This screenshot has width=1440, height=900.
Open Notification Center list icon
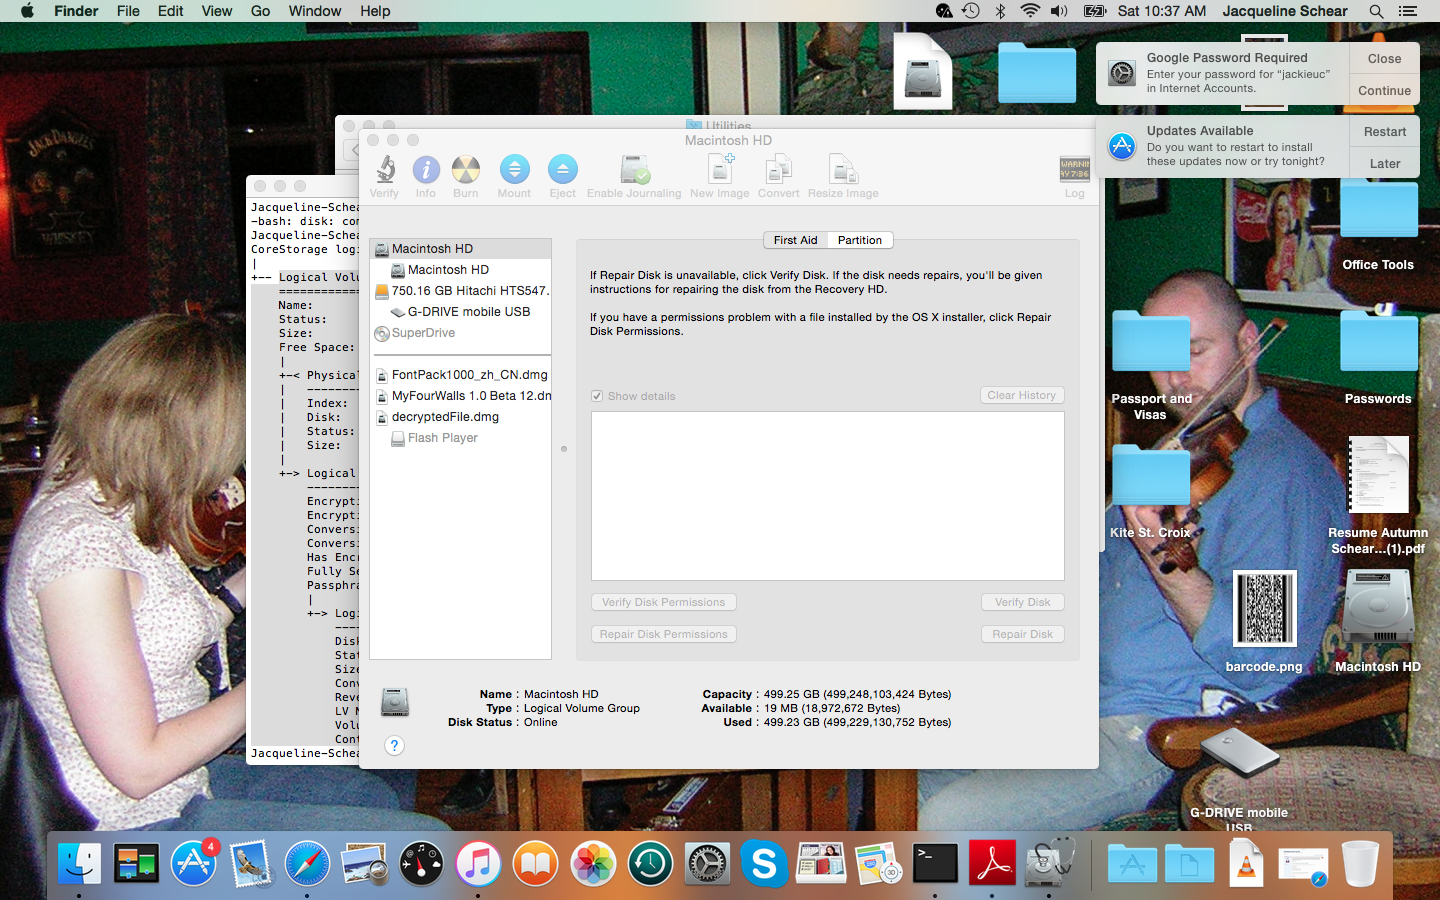(1408, 11)
